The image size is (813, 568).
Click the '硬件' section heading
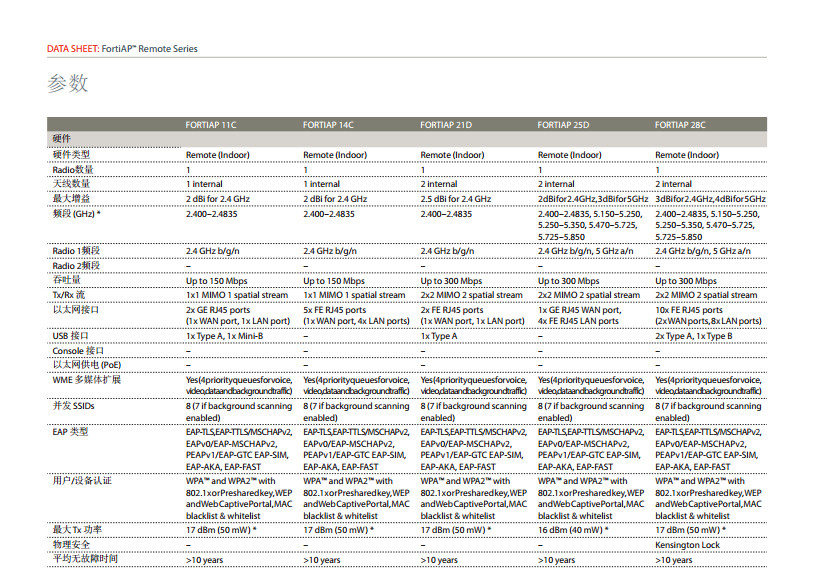pyautogui.click(x=62, y=138)
